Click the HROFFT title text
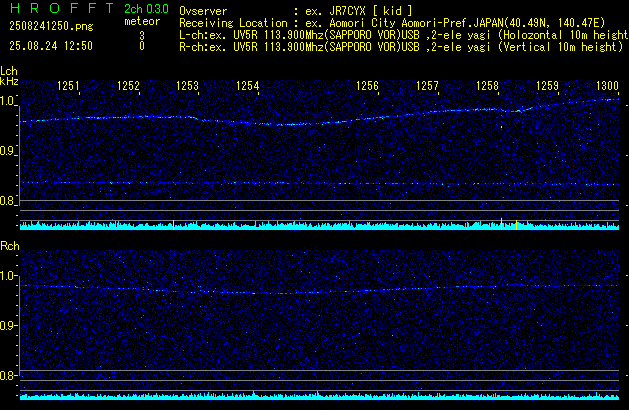This screenshot has height=410, width=629. click(x=62, y=8)
